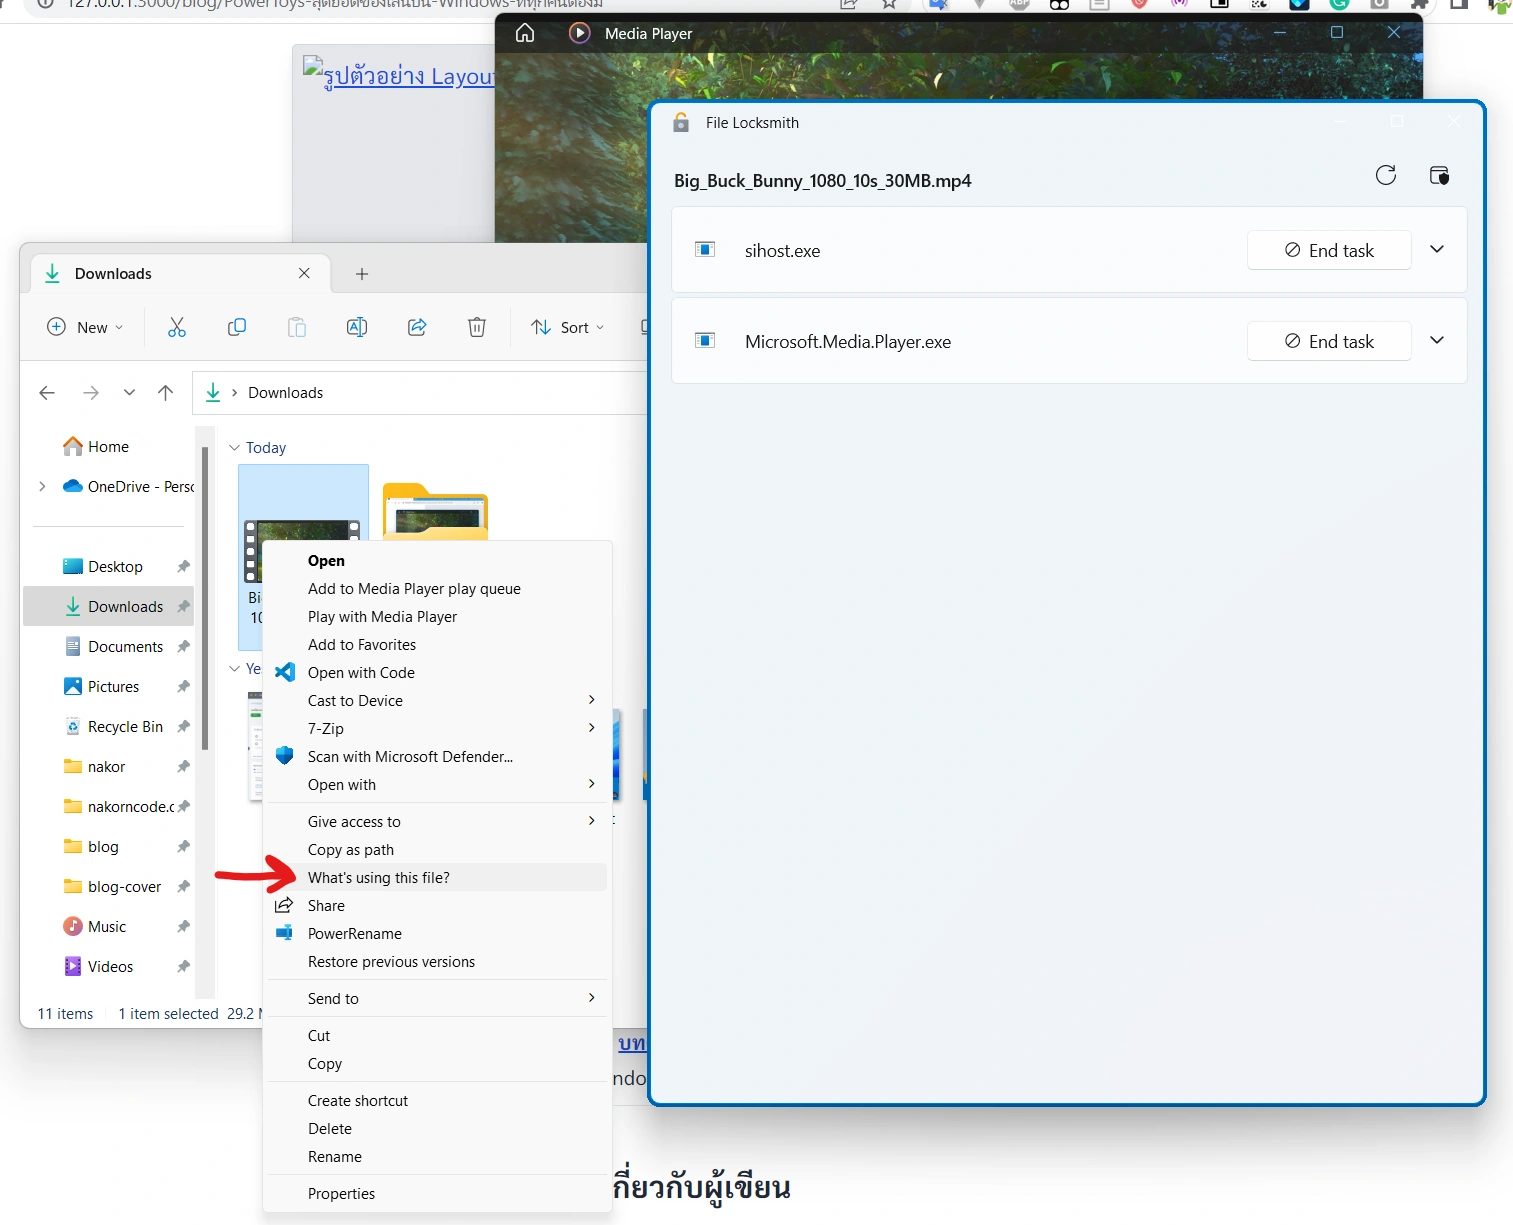The width and height of the screenshot is (1513, 1225).
Task: Expand the Send to submenu
Action: pyautogui.click(x=437, y=999)
